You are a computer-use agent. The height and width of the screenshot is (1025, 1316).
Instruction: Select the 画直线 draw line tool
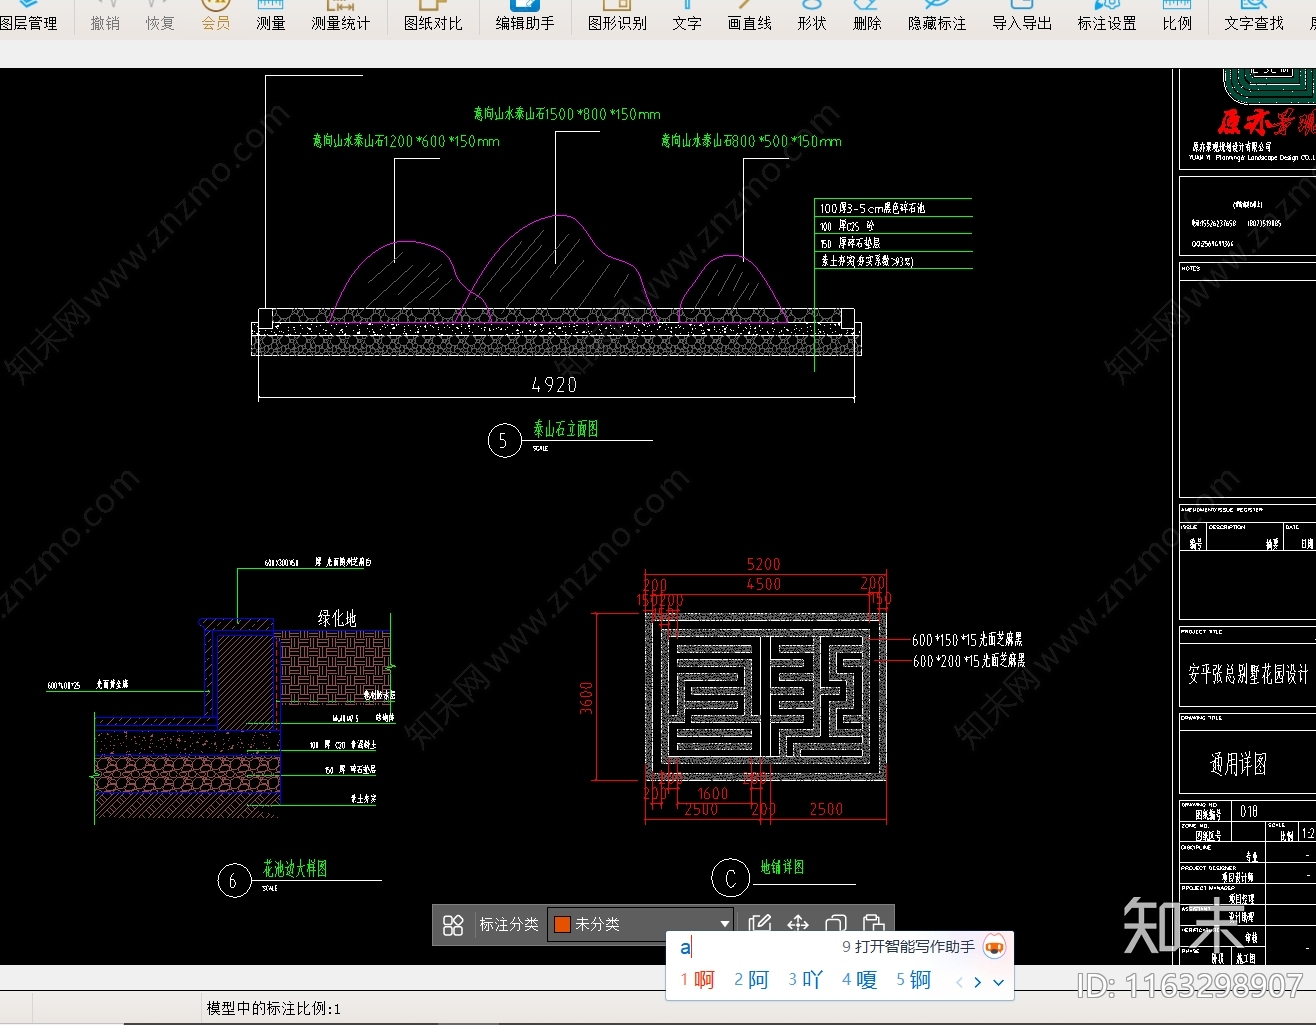pyautogui.click(x=750, y=17)
